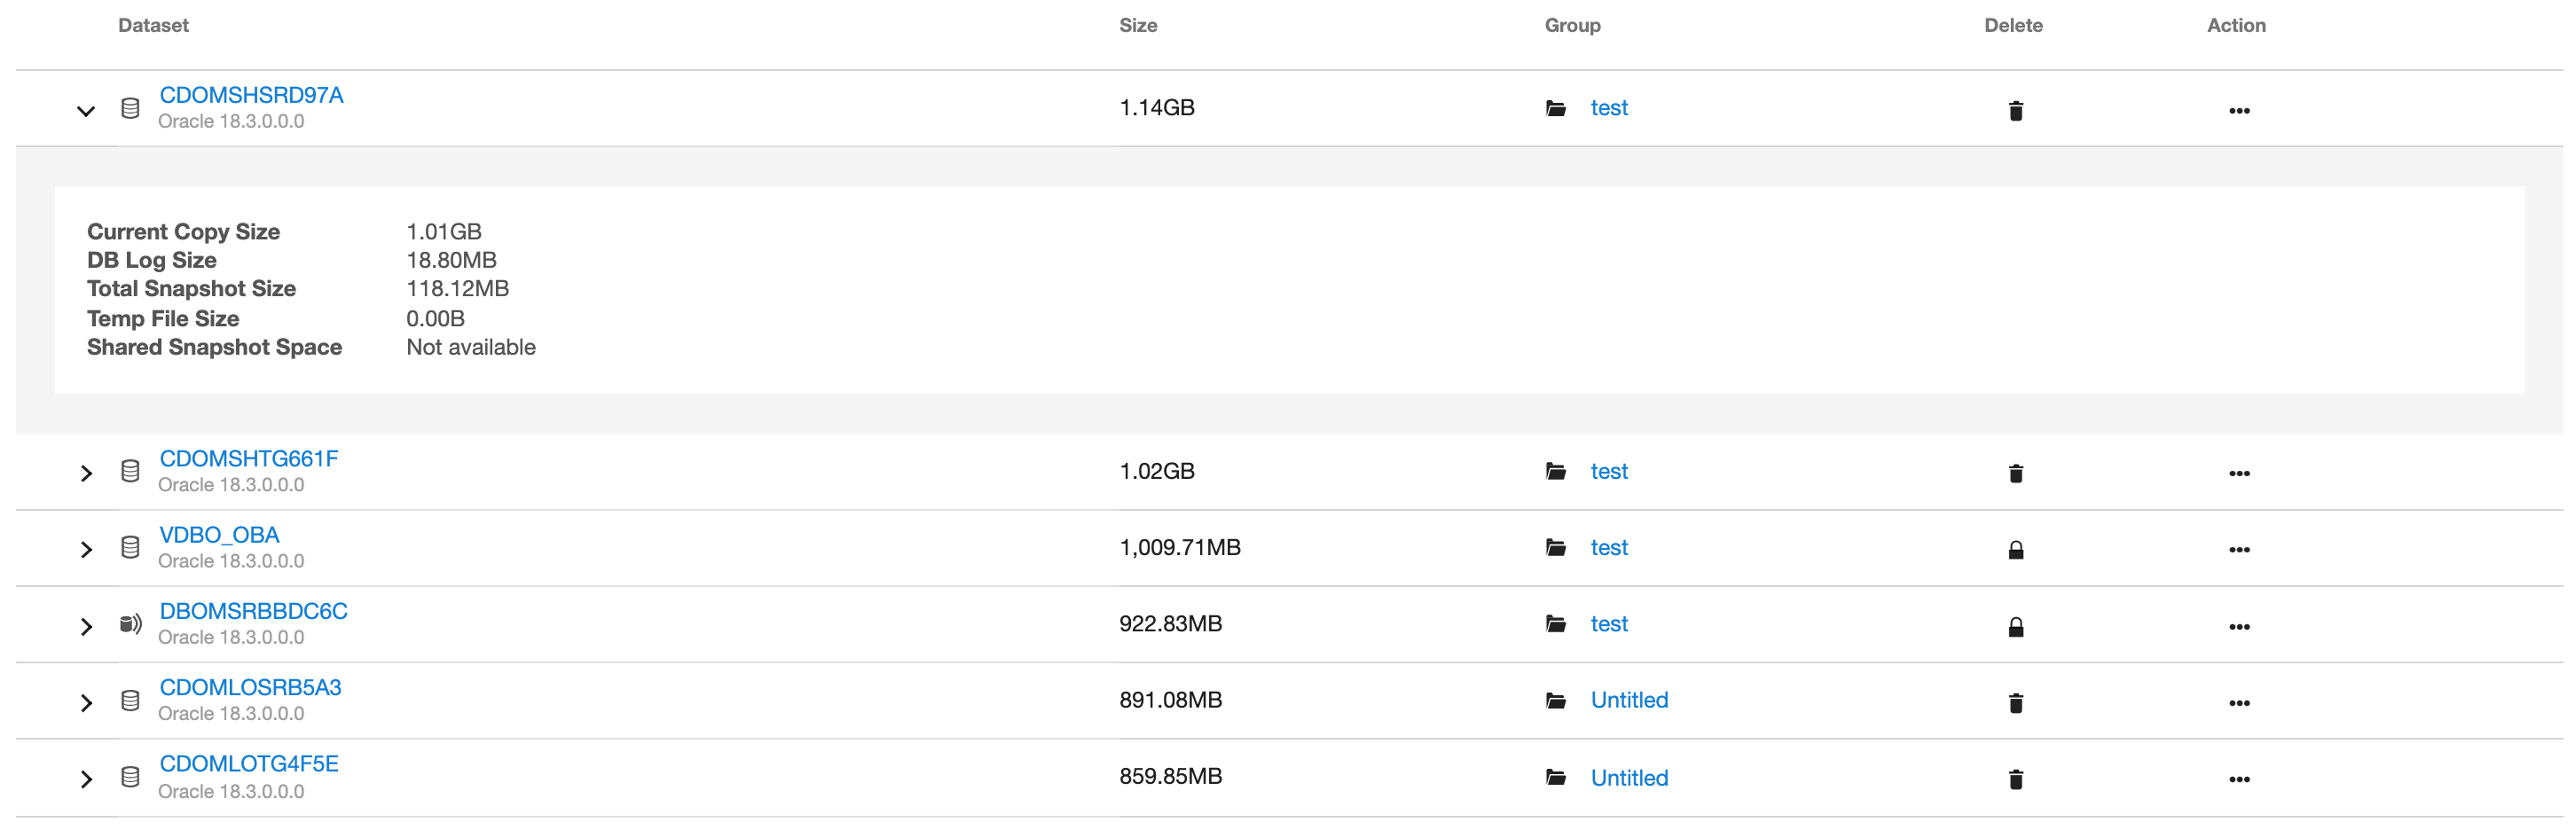2576x830 pixels.
Task: Open actions ellipsis for CDOMLOTG4F5E row
Action: pos(2238,780)
